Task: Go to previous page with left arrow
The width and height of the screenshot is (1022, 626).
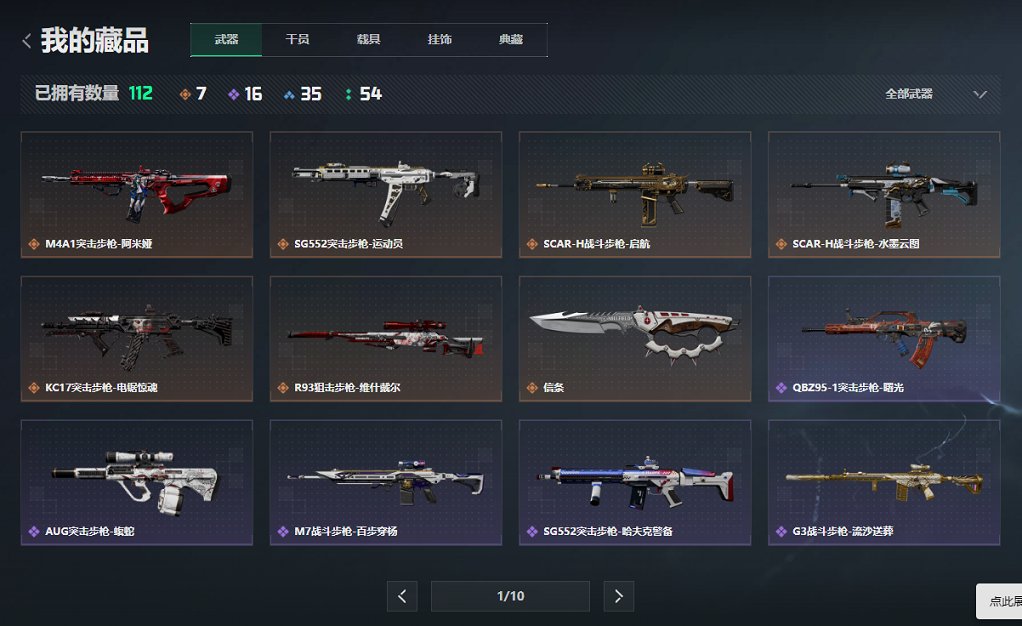Action: pyautogui.click(x=402, y=596)
